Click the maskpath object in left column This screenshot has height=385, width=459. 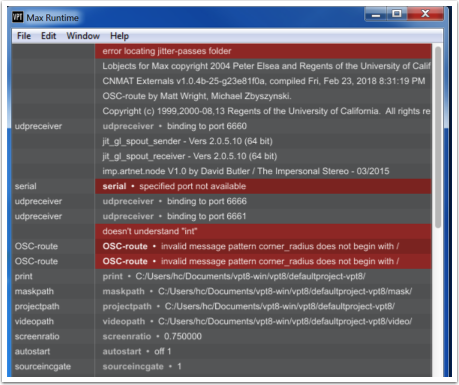pos(34,291)
